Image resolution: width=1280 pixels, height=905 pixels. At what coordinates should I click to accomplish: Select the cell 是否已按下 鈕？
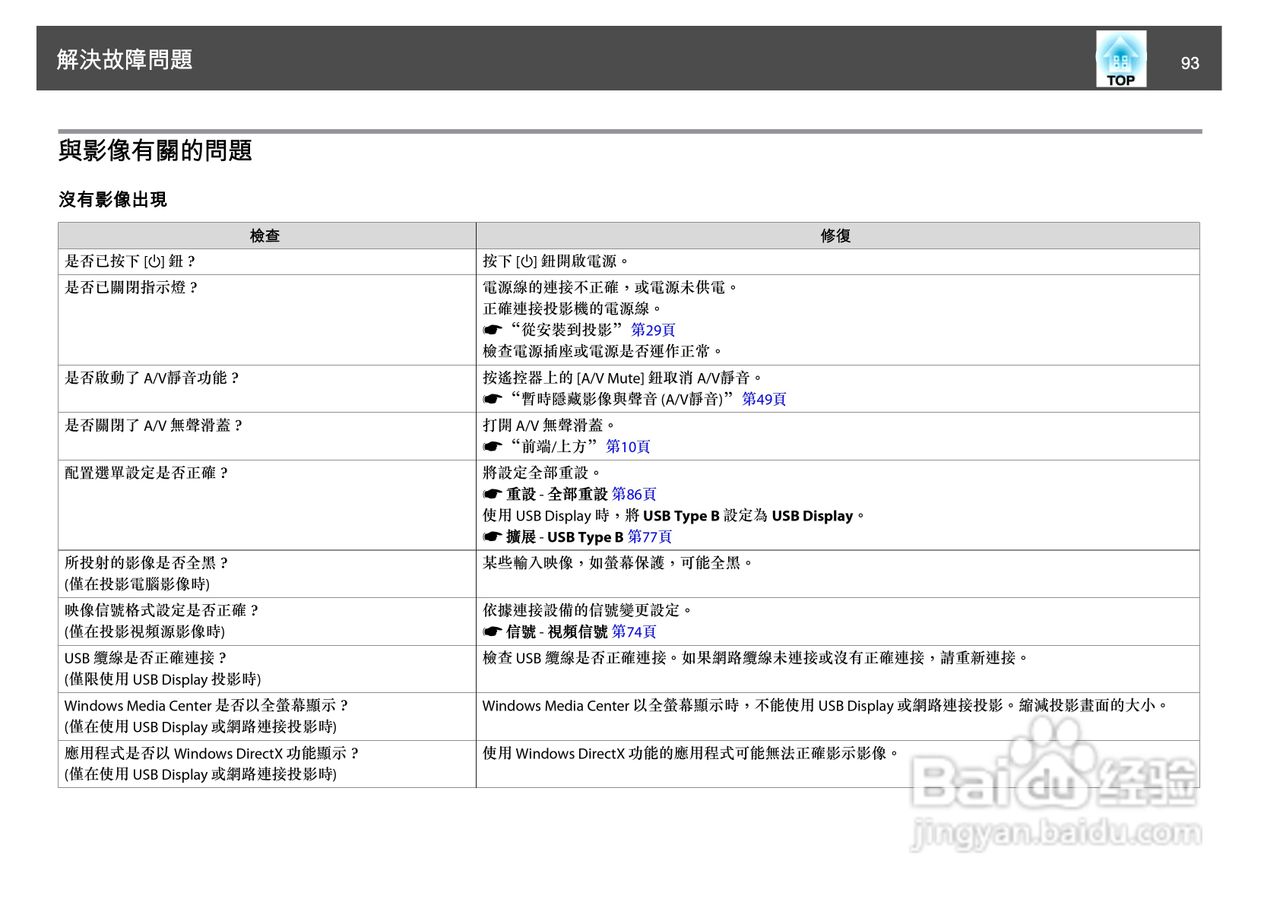coord(266,262)
